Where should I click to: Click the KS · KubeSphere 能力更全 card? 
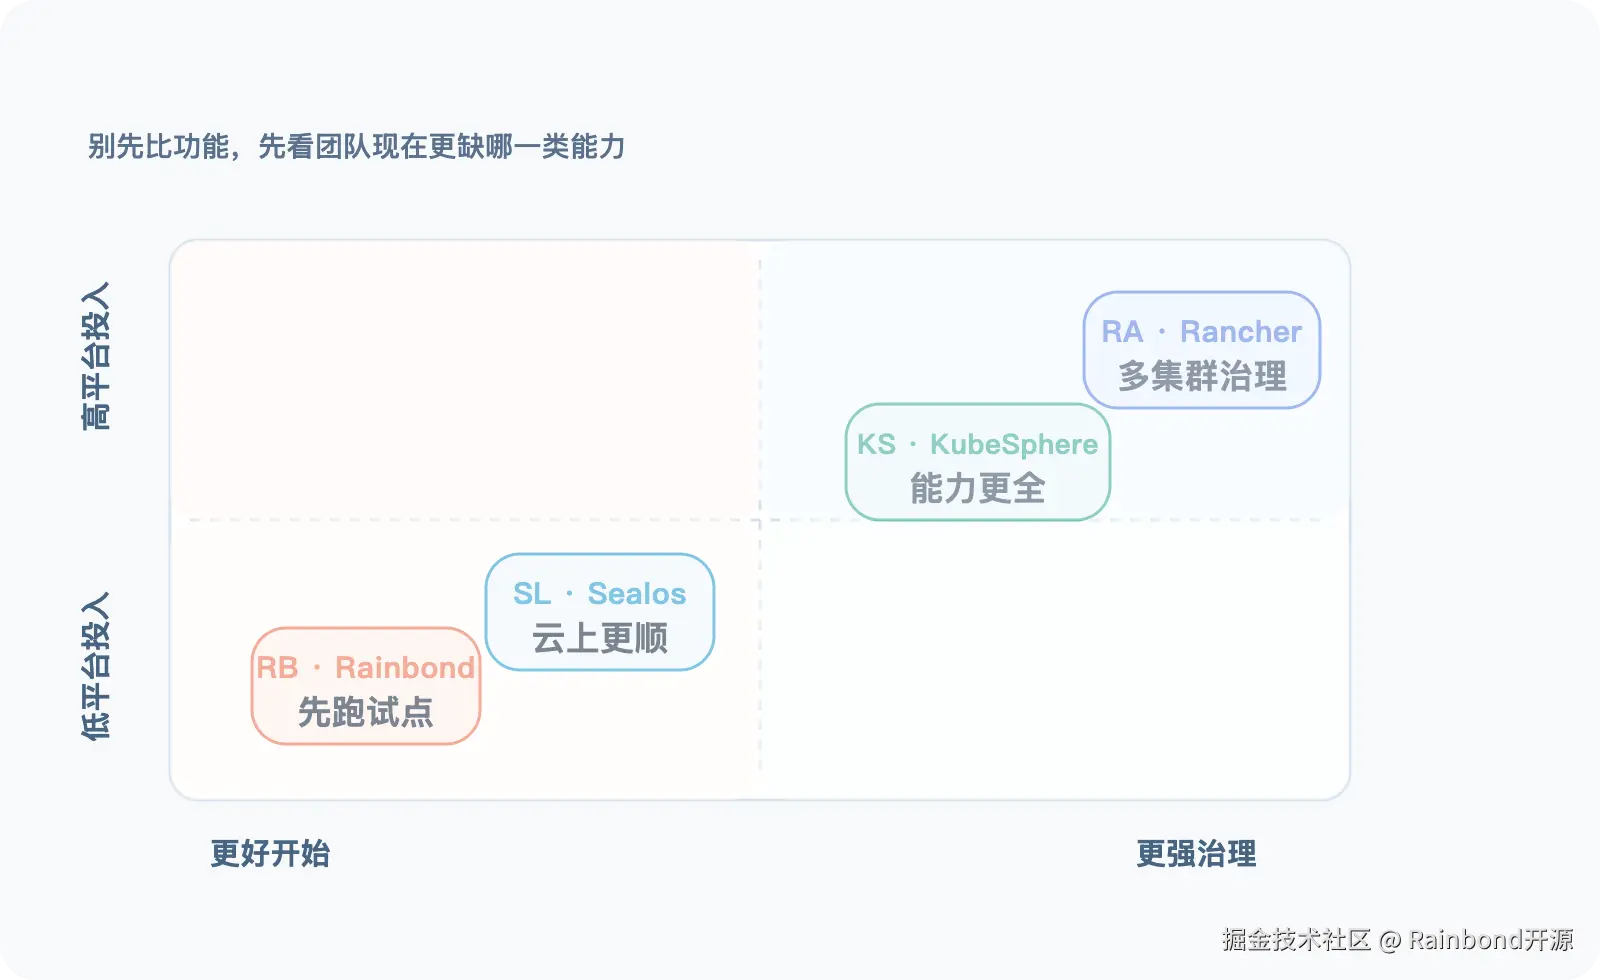(x=978, y=462)
